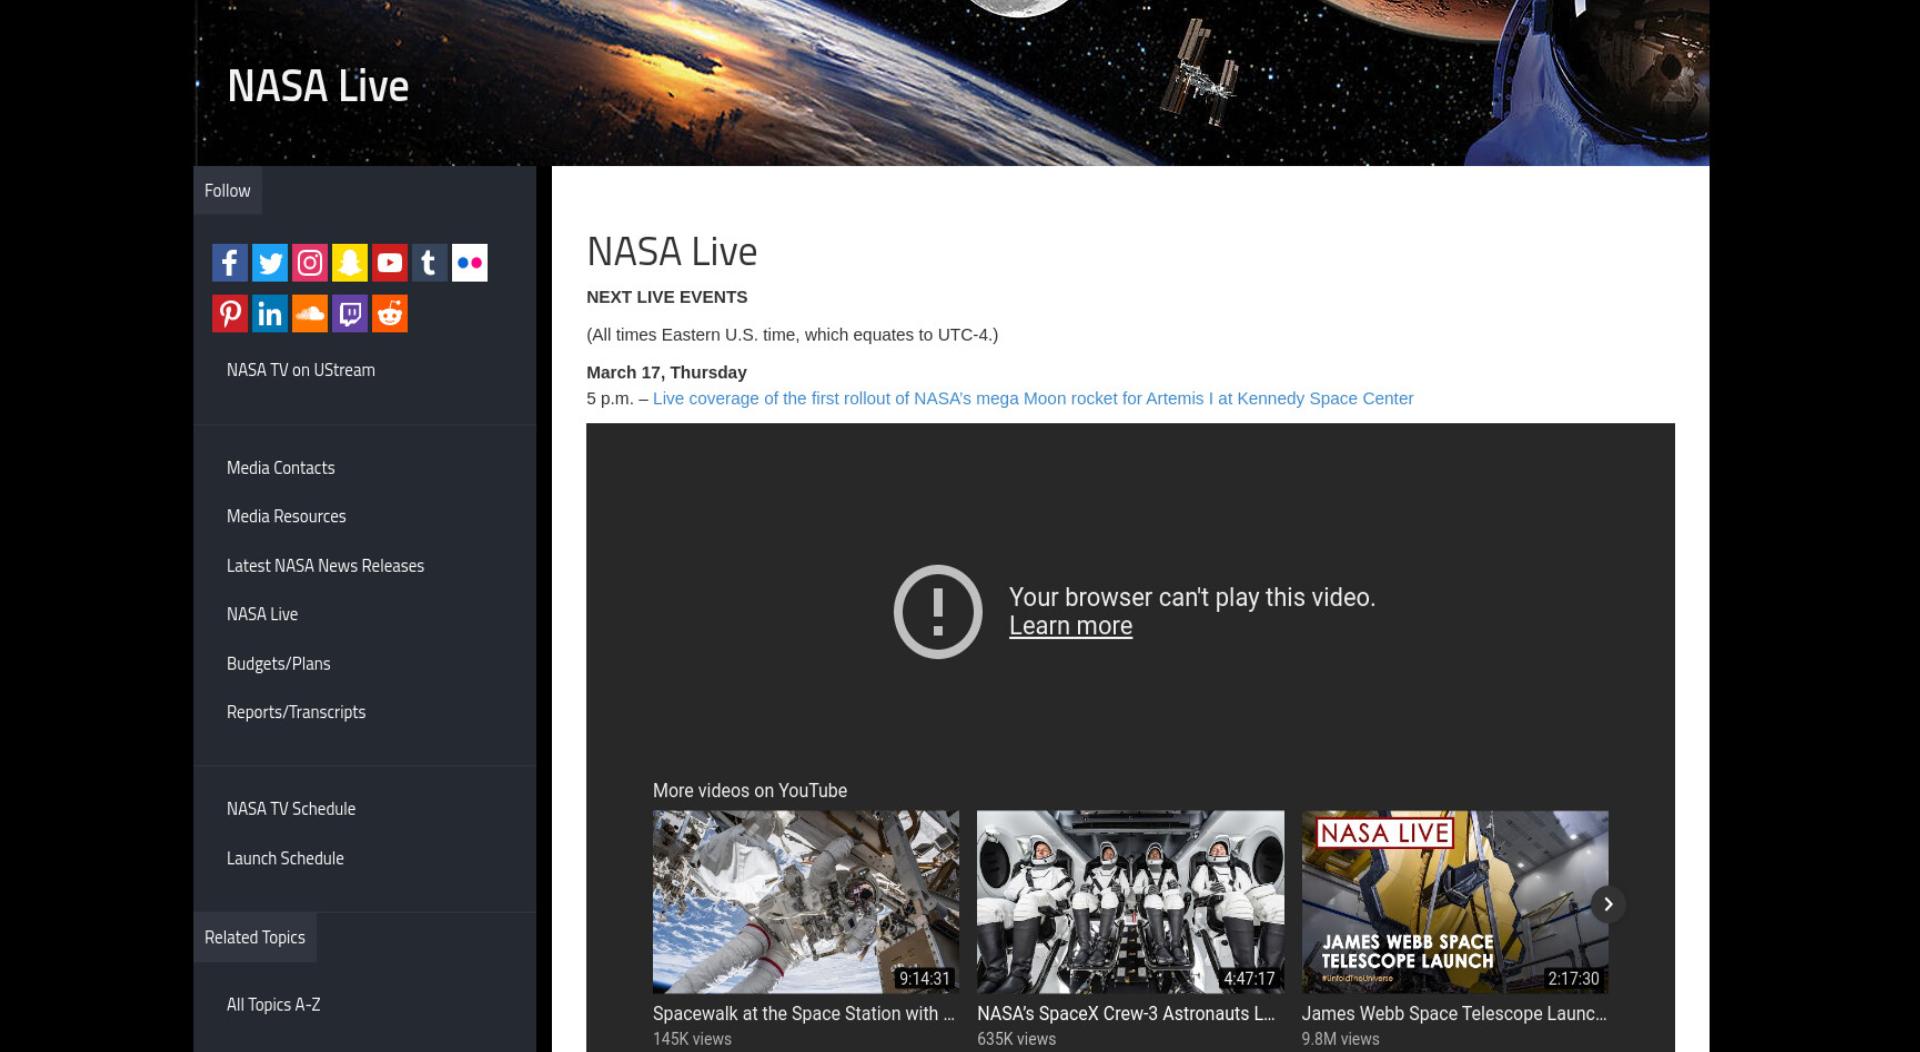The height and width of the screenshot is (1052, 1920).
Task: Open NASA's Pinterest icon
Action: tap(229, 314)
